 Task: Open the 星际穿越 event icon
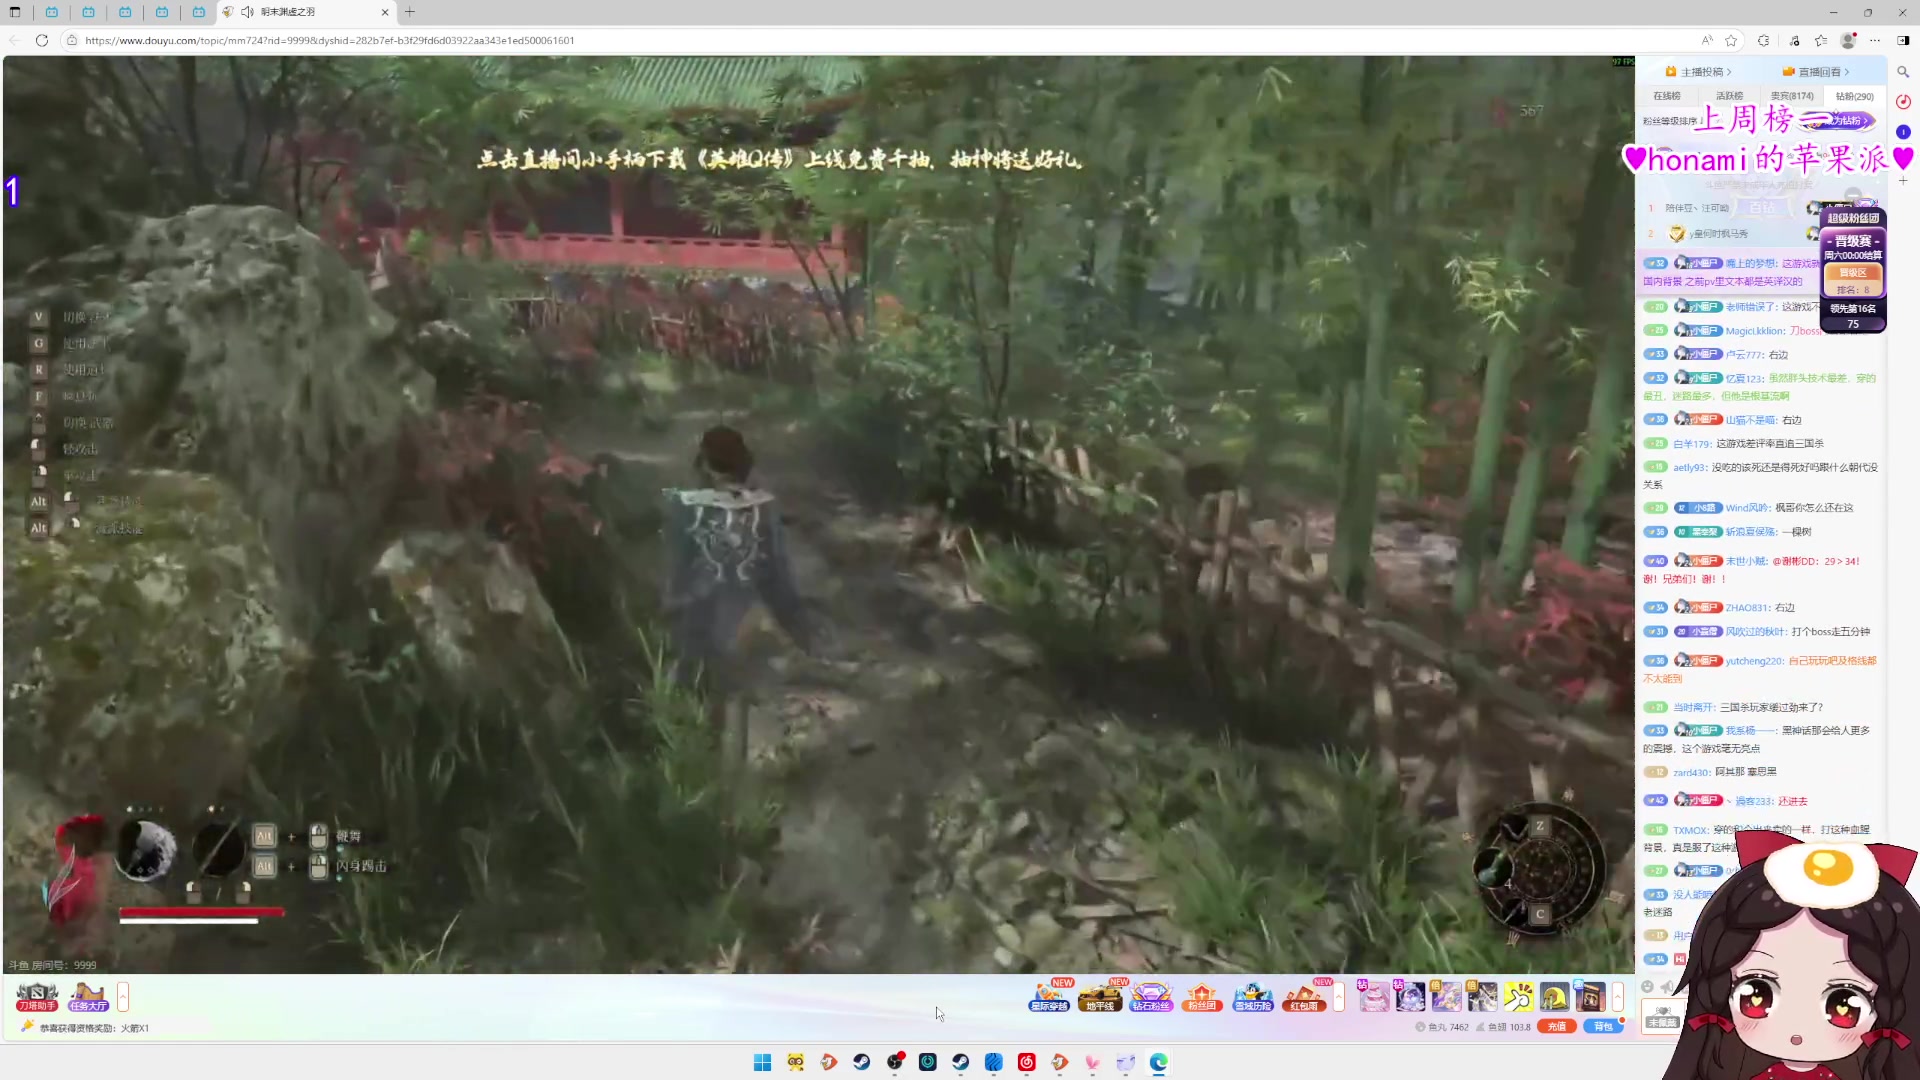(x=1049, y=996)
